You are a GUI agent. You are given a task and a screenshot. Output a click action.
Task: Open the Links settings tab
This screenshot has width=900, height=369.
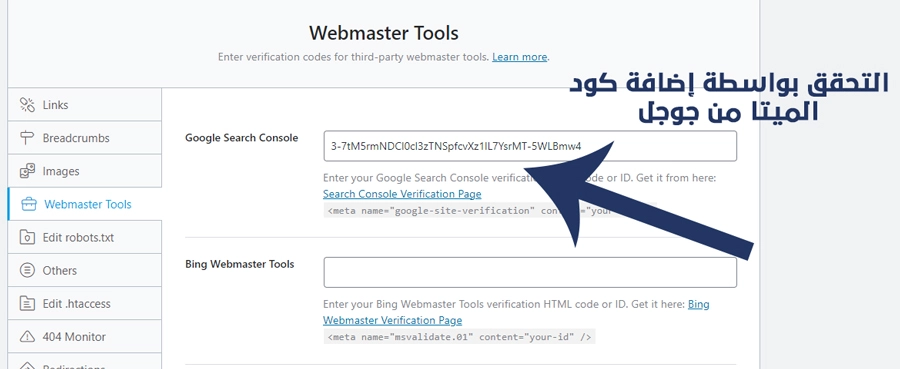[x=85, y=104]
